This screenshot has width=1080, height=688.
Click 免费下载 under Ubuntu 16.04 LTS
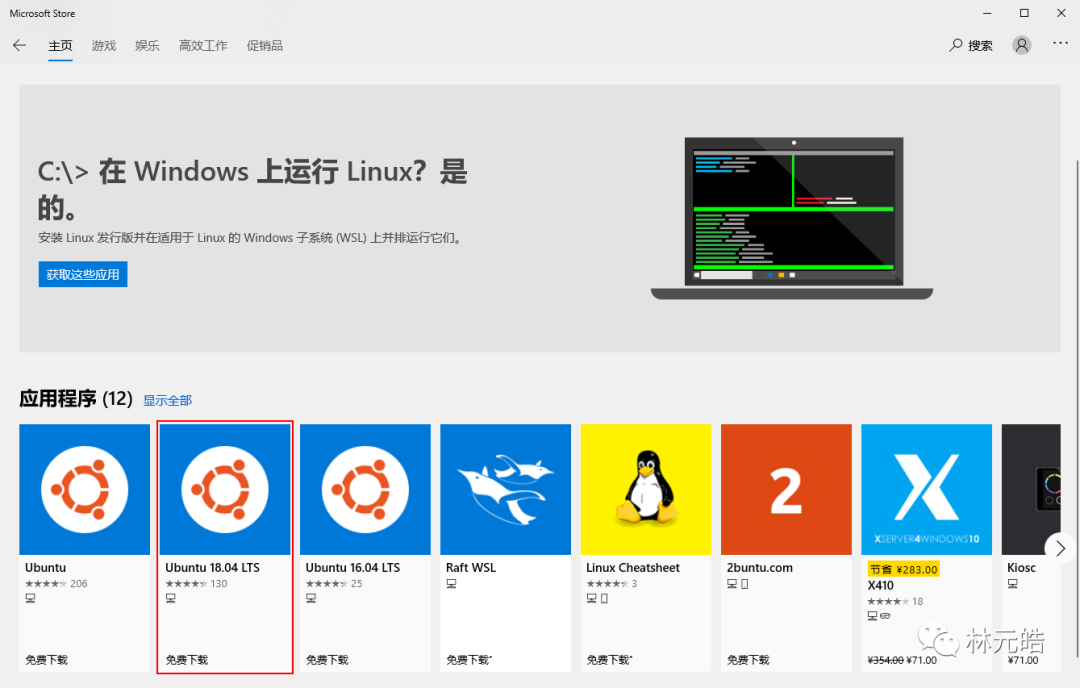[x=327, y=660]
